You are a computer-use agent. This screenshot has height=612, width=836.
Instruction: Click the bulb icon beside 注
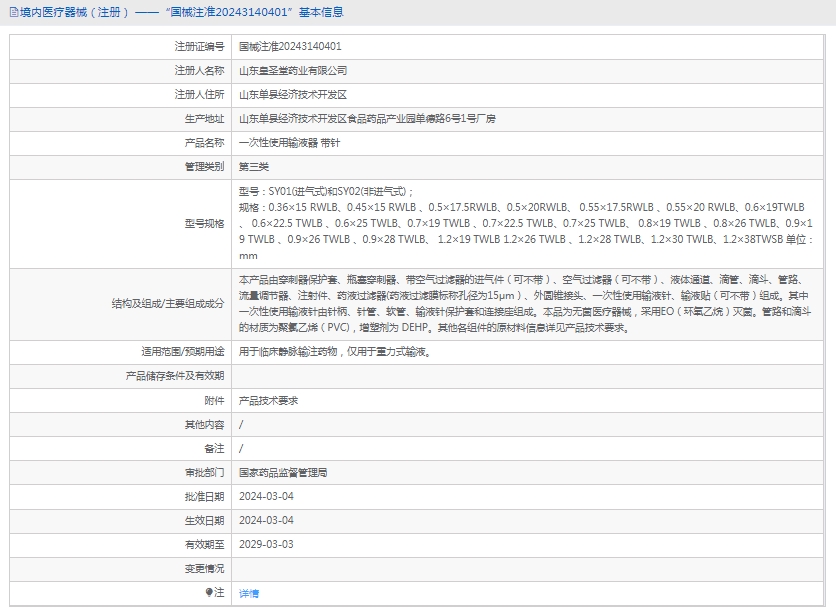click(x=210, y=593)
